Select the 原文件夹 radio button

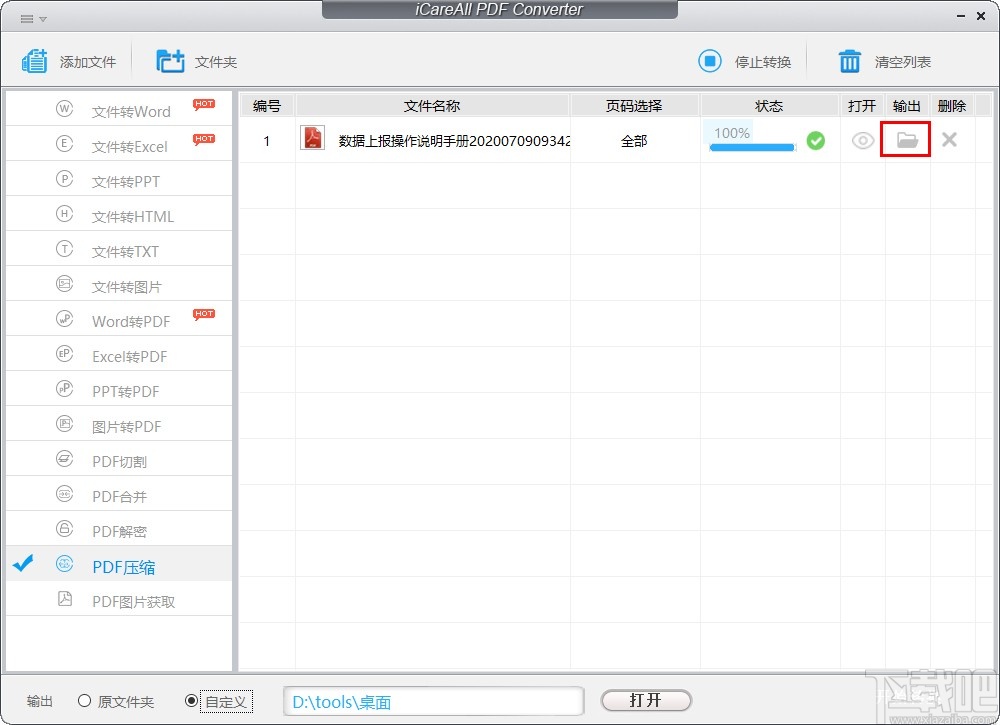[x=84, y=701]
